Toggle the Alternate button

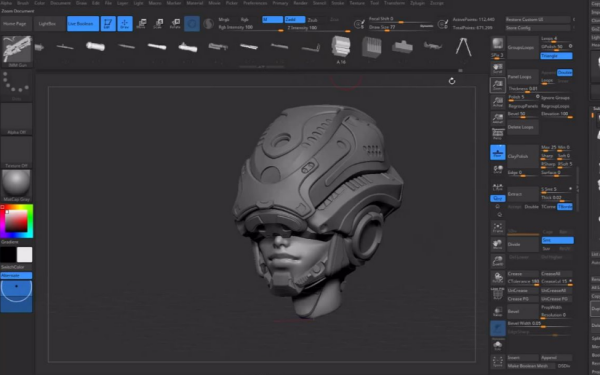click(16, 276)
